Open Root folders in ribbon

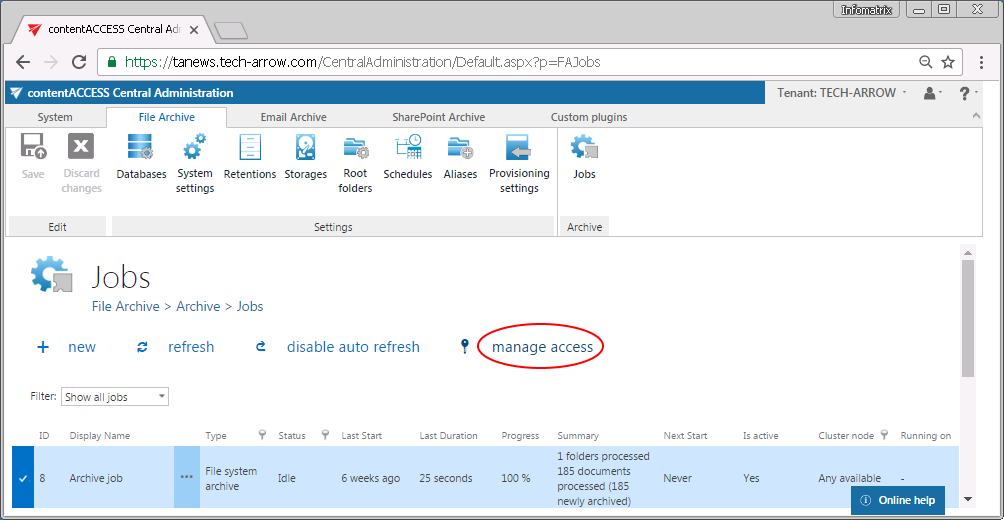pyautogui.click(x=355, y=164)
